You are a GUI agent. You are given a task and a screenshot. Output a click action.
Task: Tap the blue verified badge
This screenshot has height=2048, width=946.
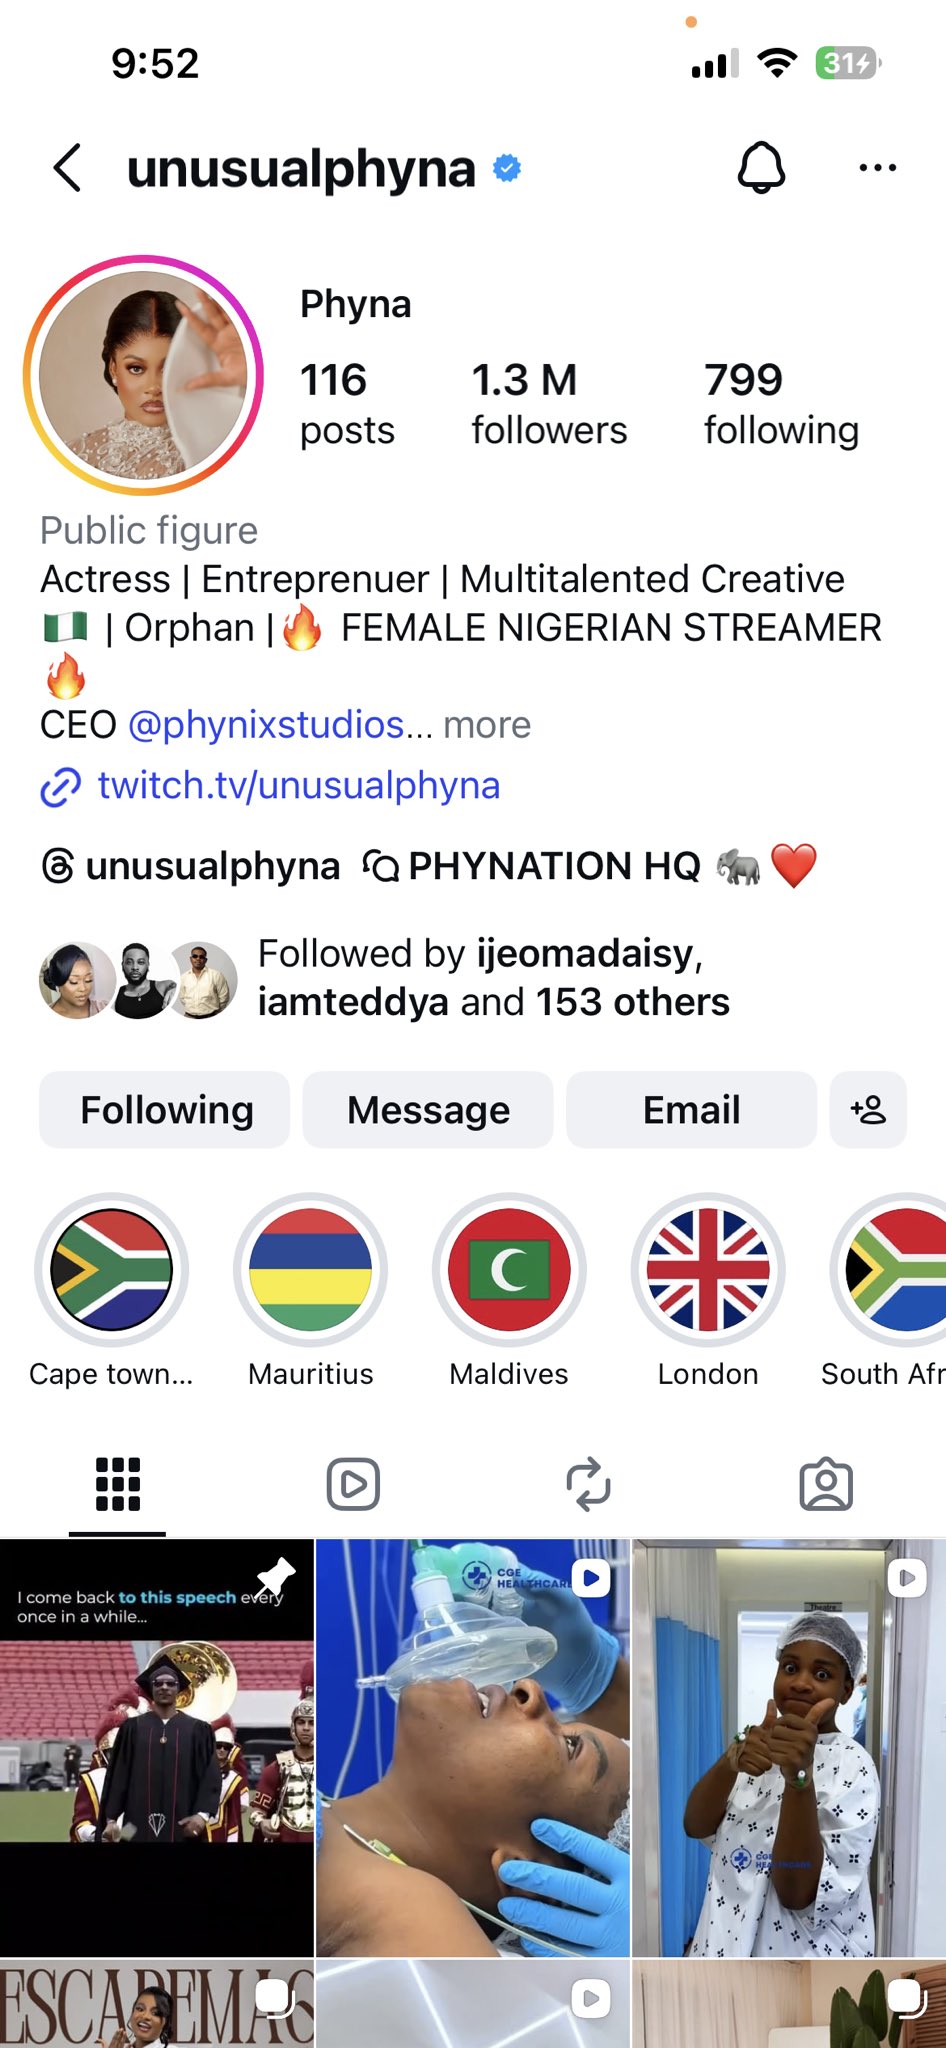tap(508, 168)
